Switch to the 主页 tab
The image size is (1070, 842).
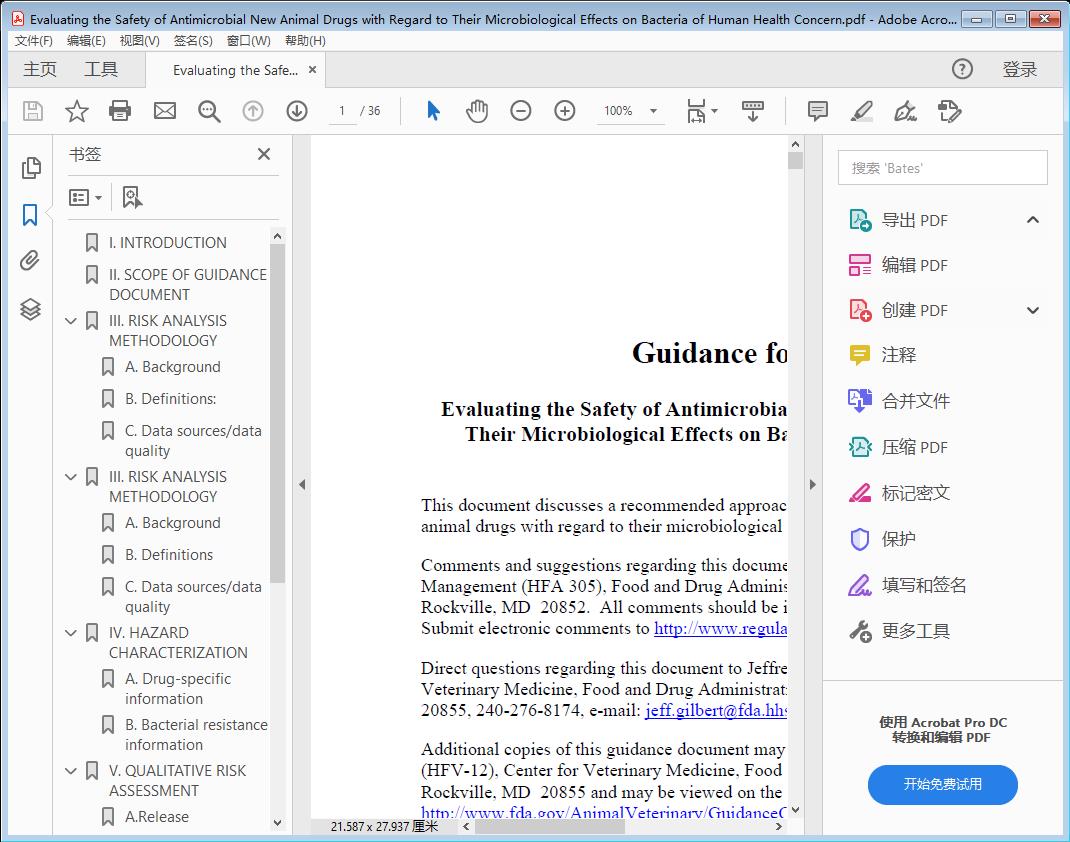tap(40, 70)
